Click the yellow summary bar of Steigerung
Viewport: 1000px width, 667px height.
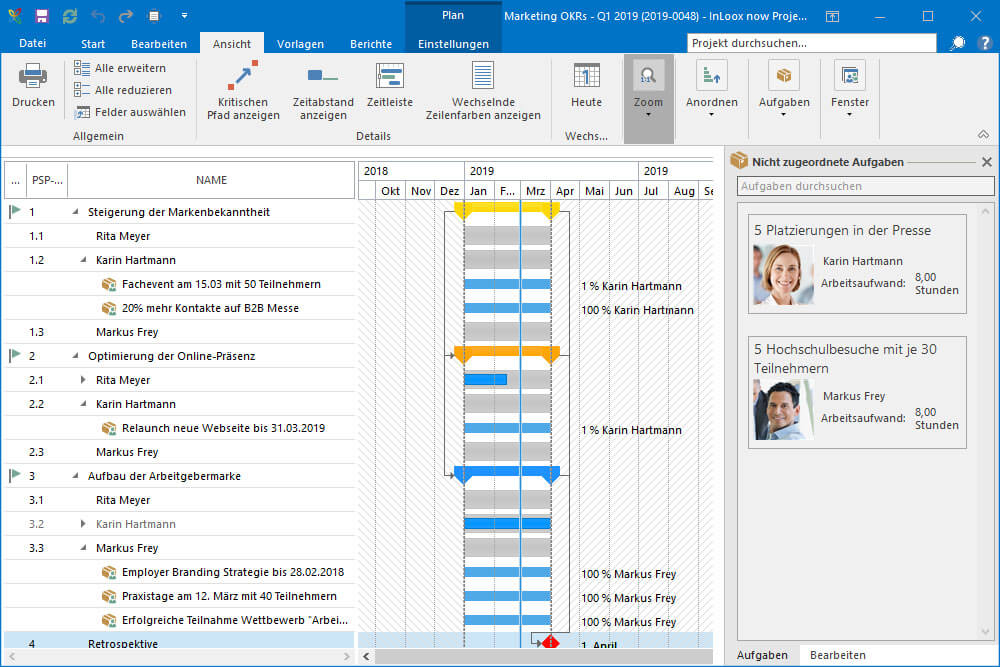(x=507, y=208)
